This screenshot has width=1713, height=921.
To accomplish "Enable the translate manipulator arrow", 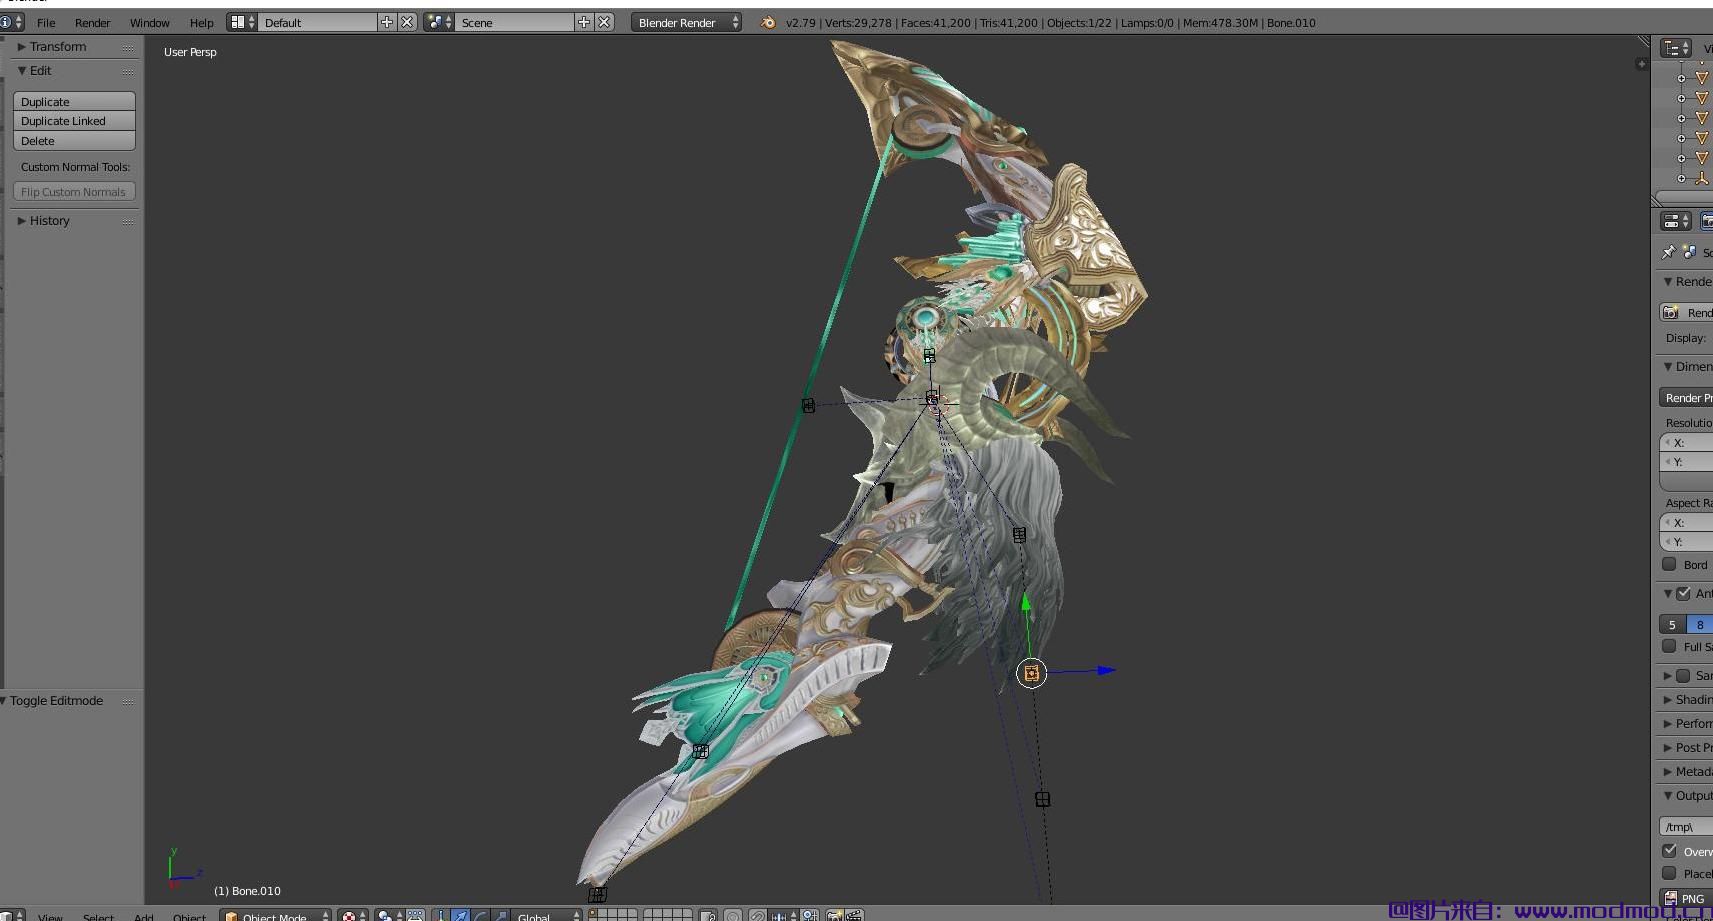I will click(x=460, y=916).
